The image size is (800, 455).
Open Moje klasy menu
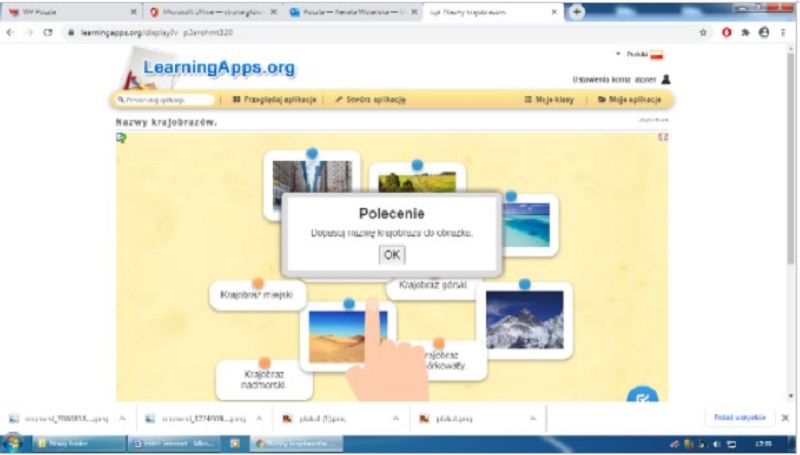549,99
